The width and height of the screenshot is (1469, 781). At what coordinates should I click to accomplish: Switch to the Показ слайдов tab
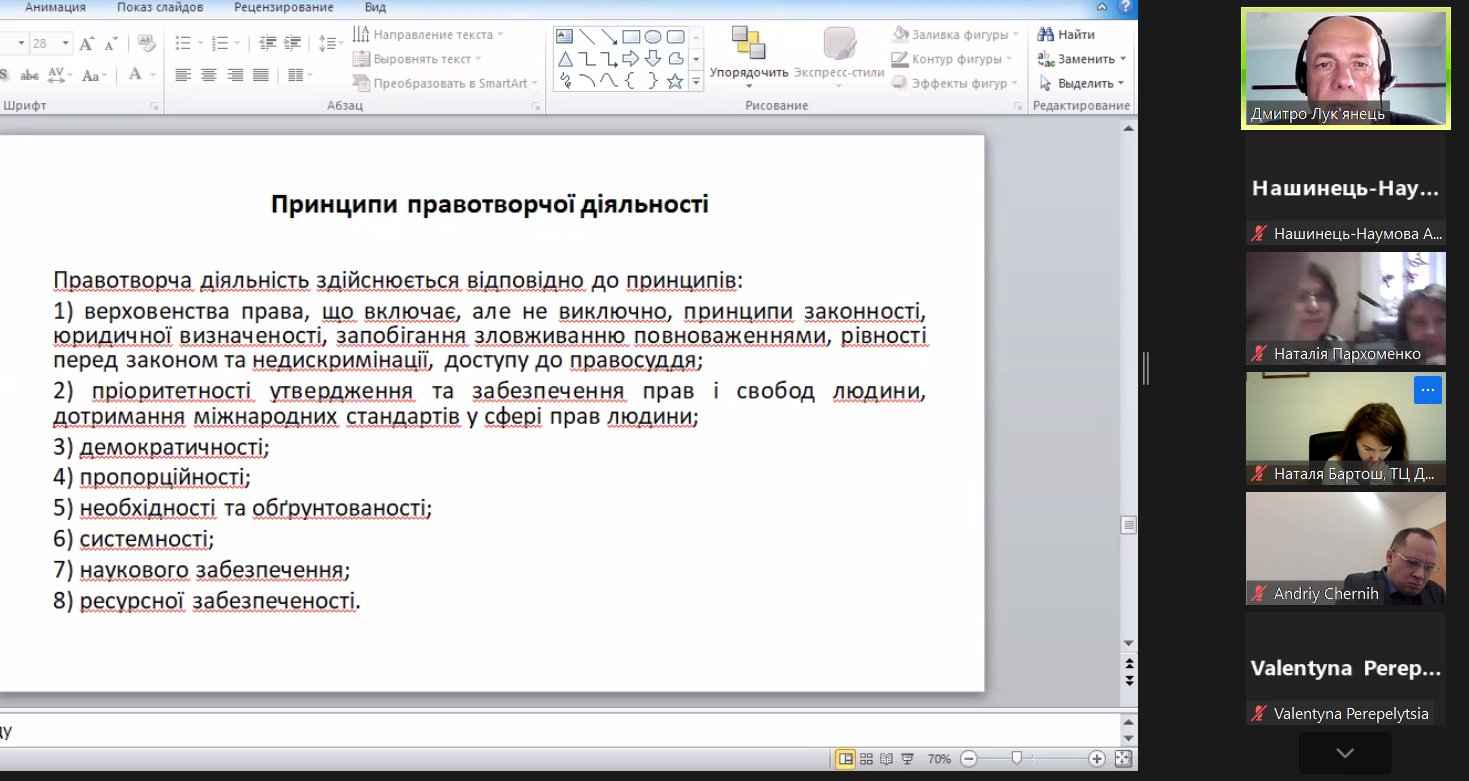pos(160,7)
